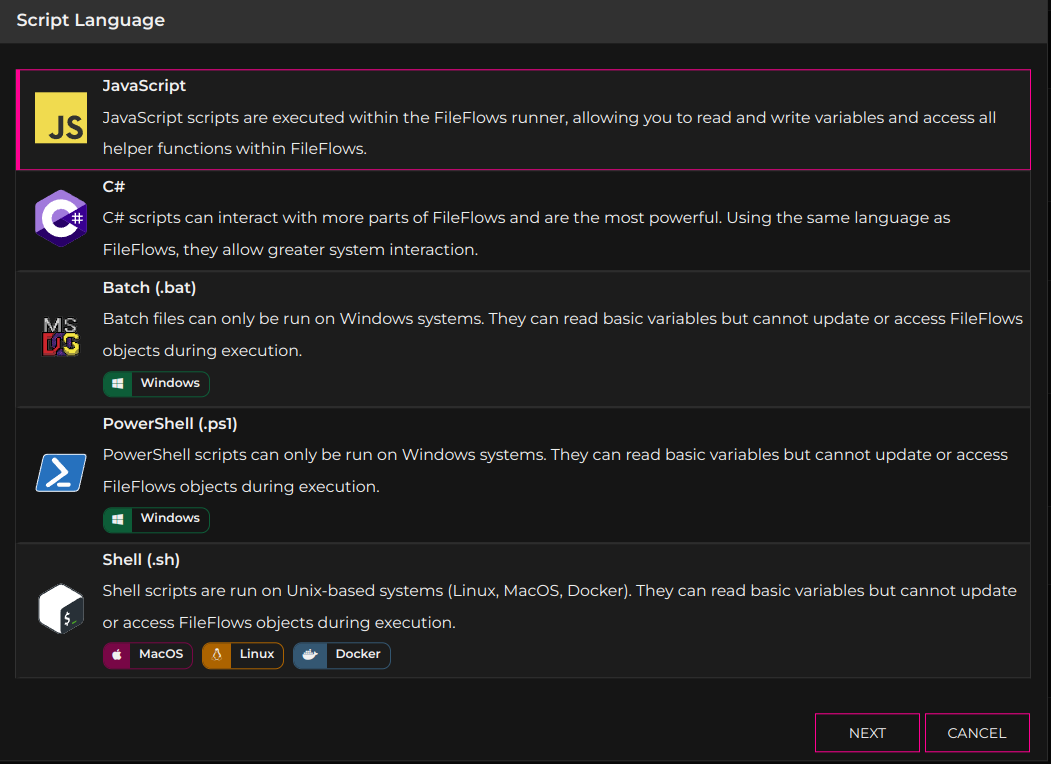Image resolution: width=1051 pixels, height=764 pixels.
Task: Click the Shell script terminal icon
Action: coord(61,608)
